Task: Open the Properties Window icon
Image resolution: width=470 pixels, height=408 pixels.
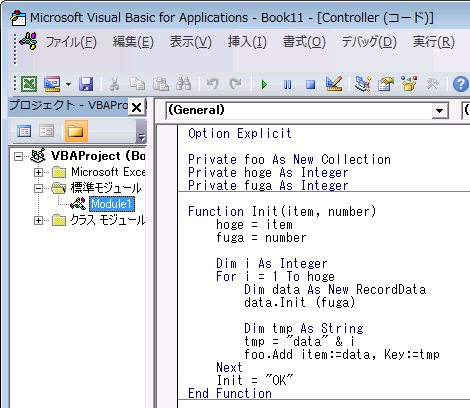Action: tap(386, 84)
